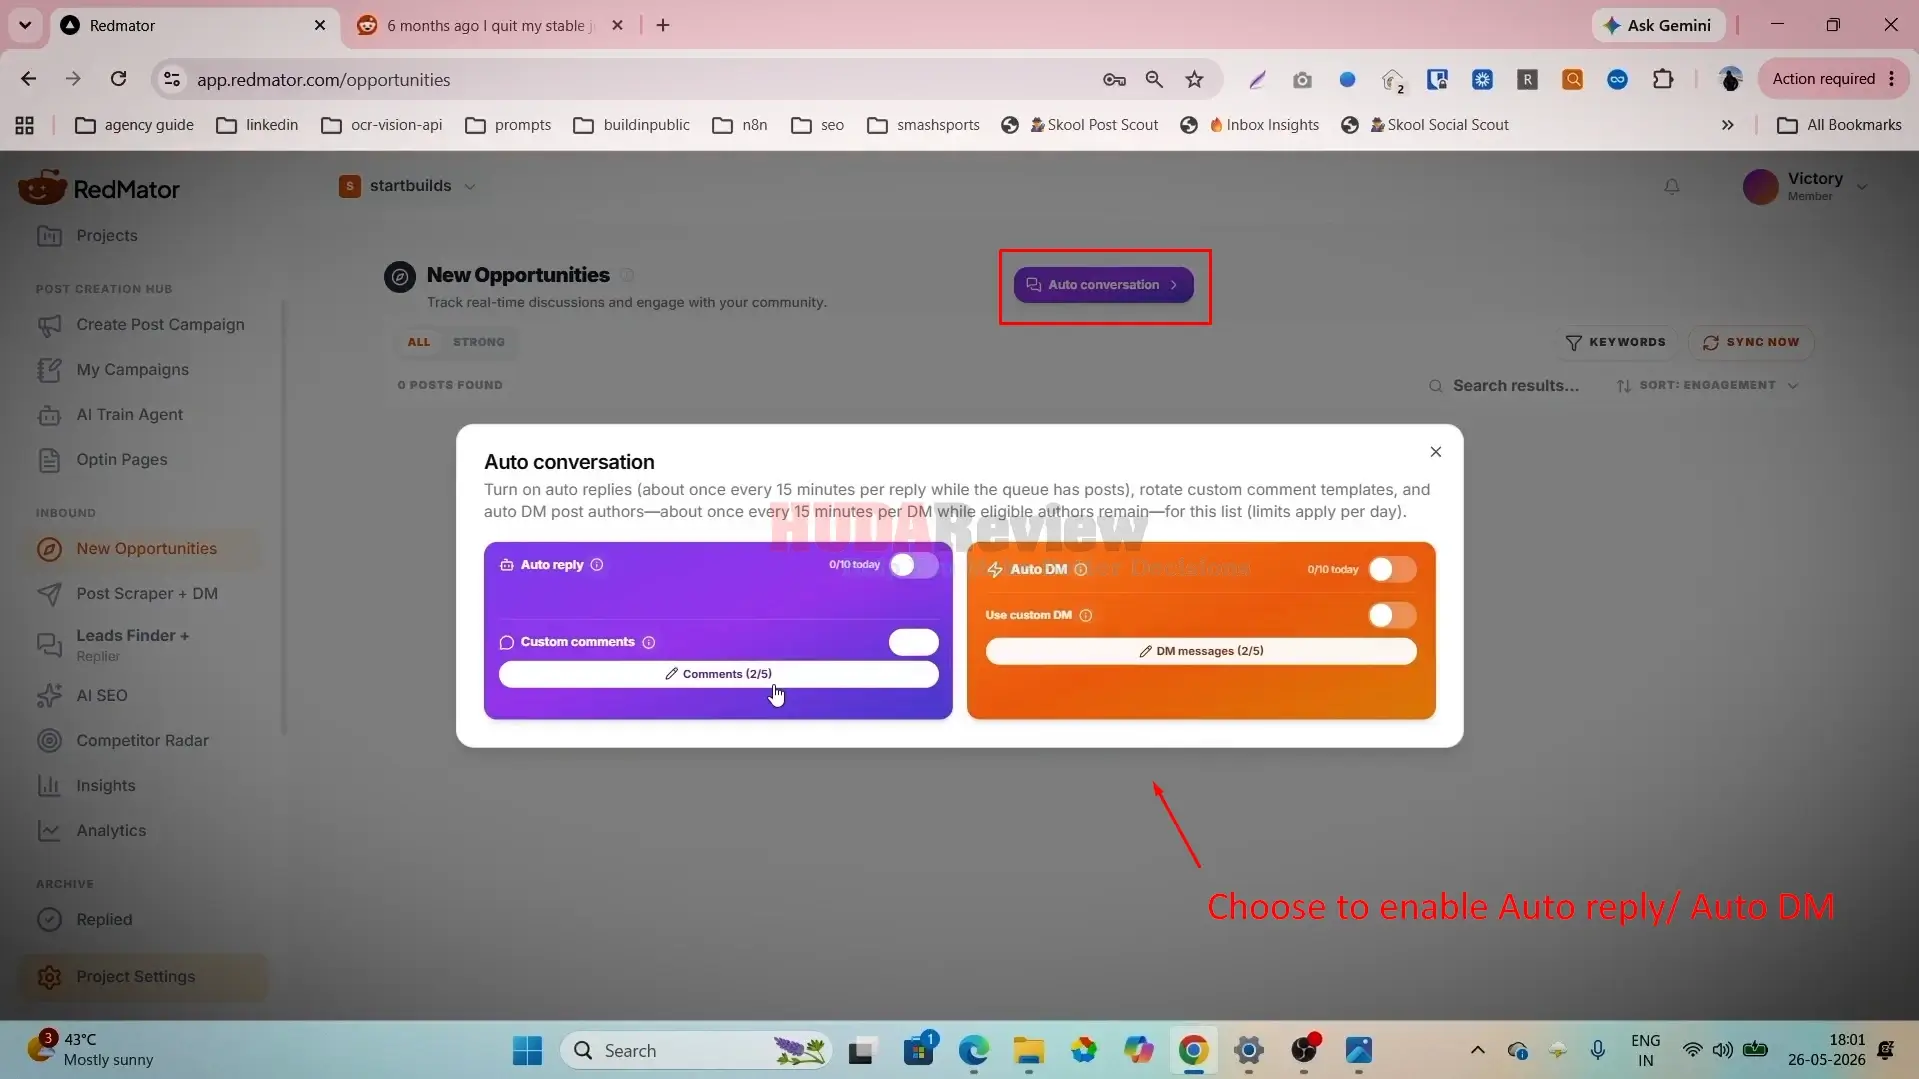The image size is (1919, 1079).
Task: Switch to the STRONG filter tab
Action: pos(479,342)
